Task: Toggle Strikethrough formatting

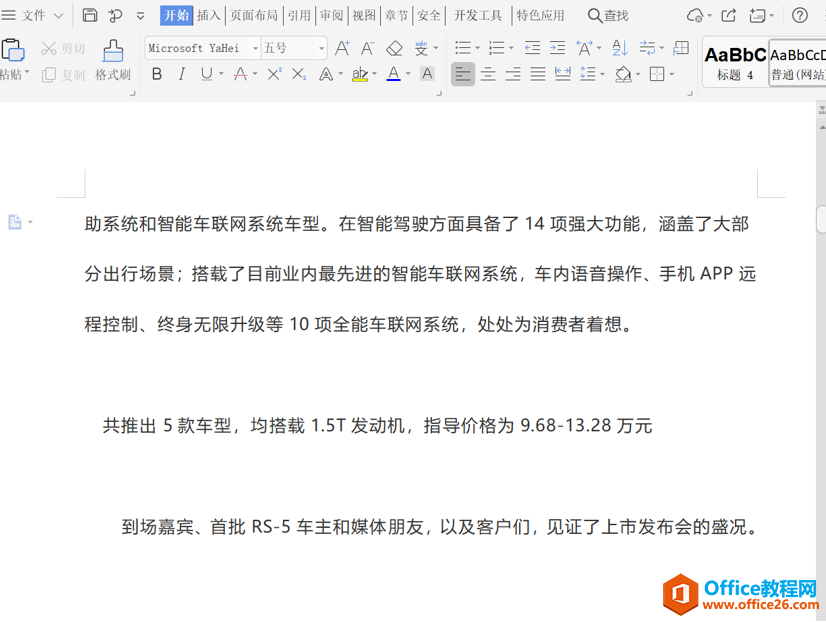Action: [x=241, y=74]
